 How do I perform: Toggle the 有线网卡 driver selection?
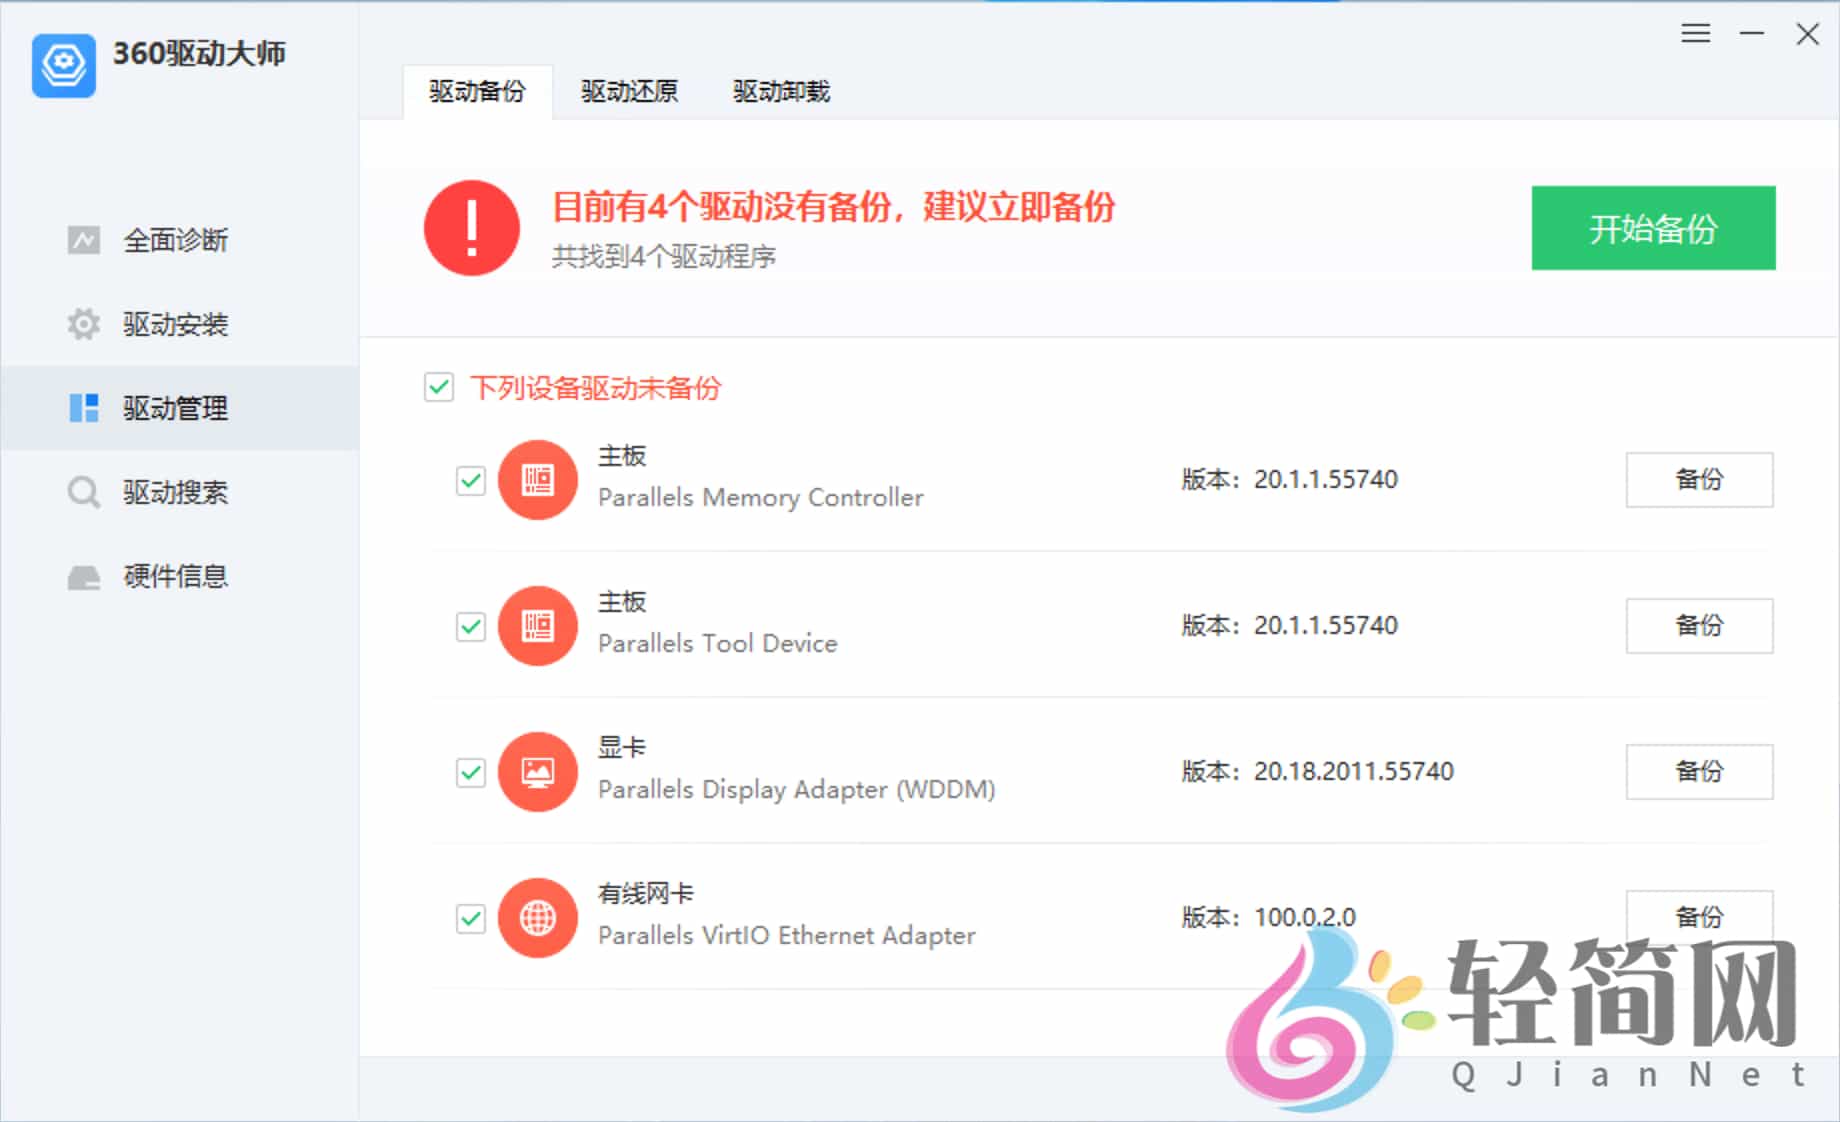[x=470, y=918]
